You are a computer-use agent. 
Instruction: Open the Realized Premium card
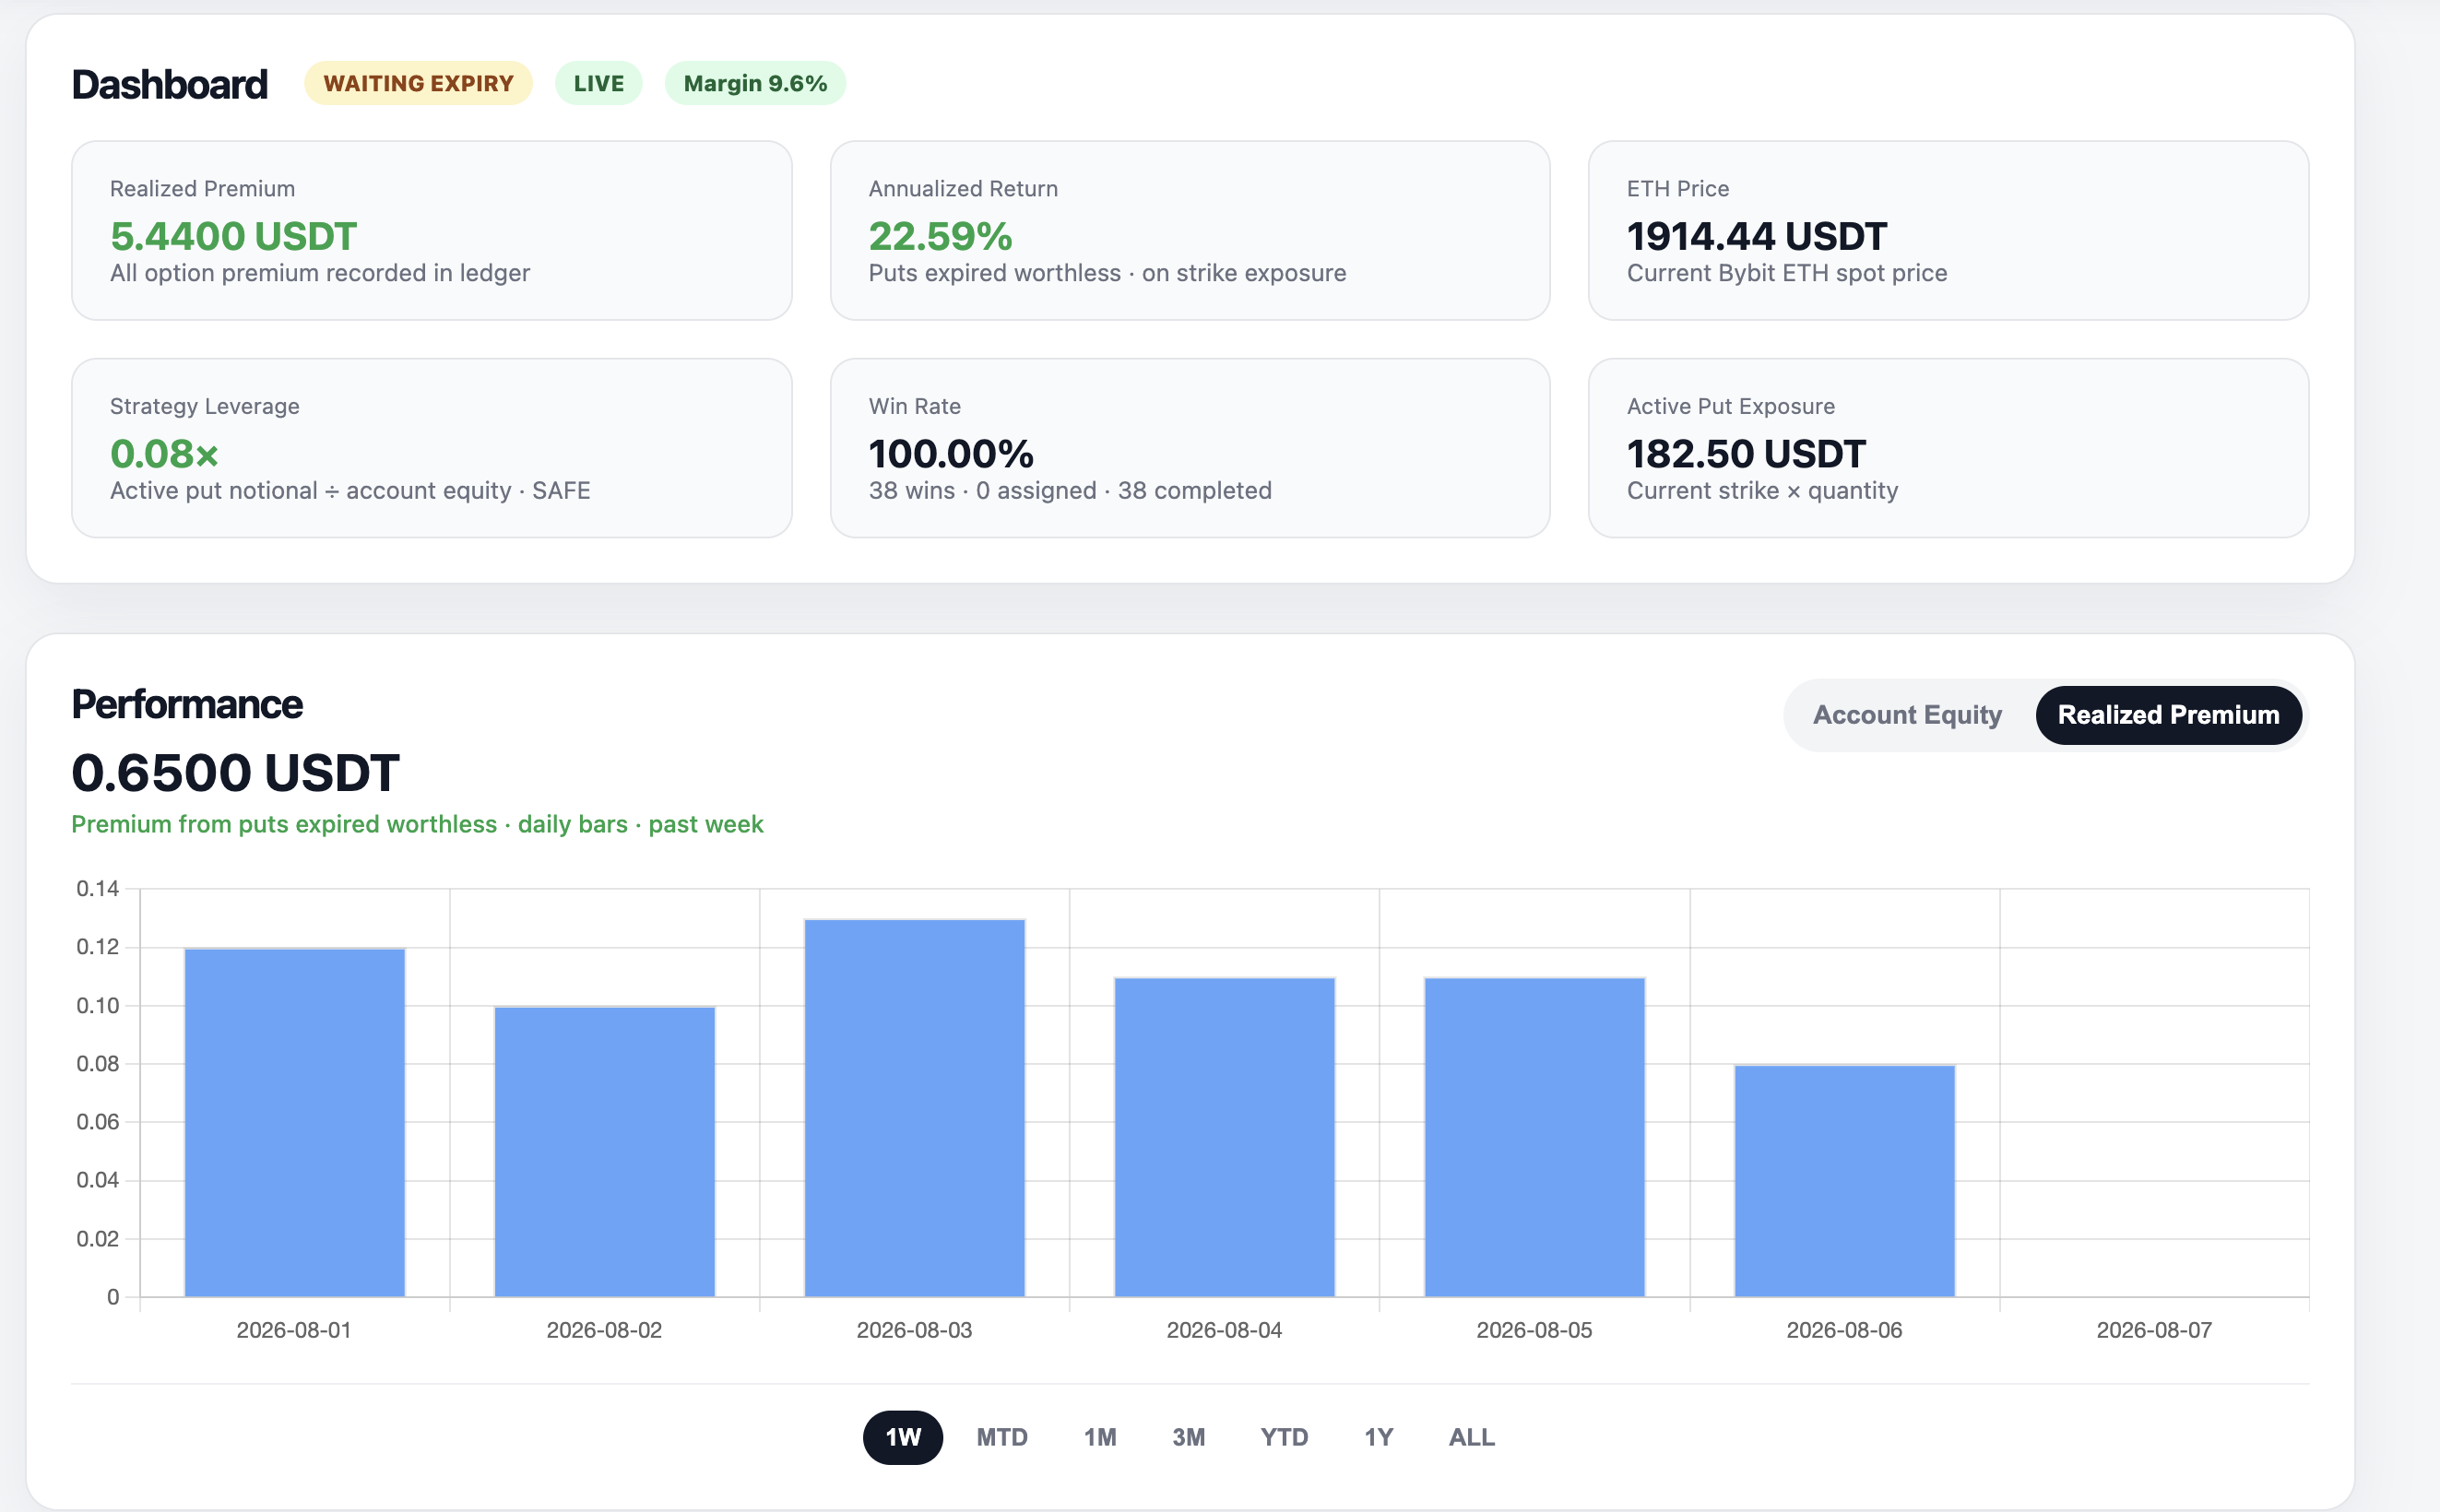point(431,230)
